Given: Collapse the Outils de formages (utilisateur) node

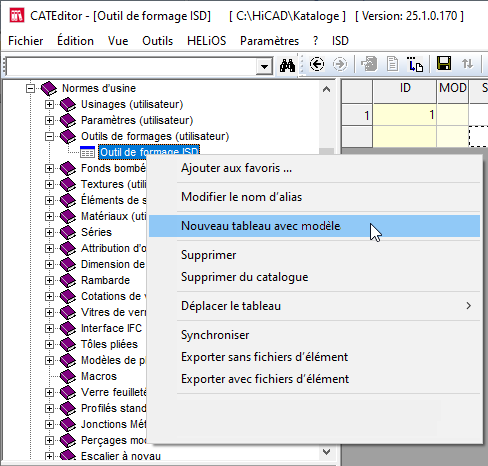Looking at the screenshot, I should (49, 136).
